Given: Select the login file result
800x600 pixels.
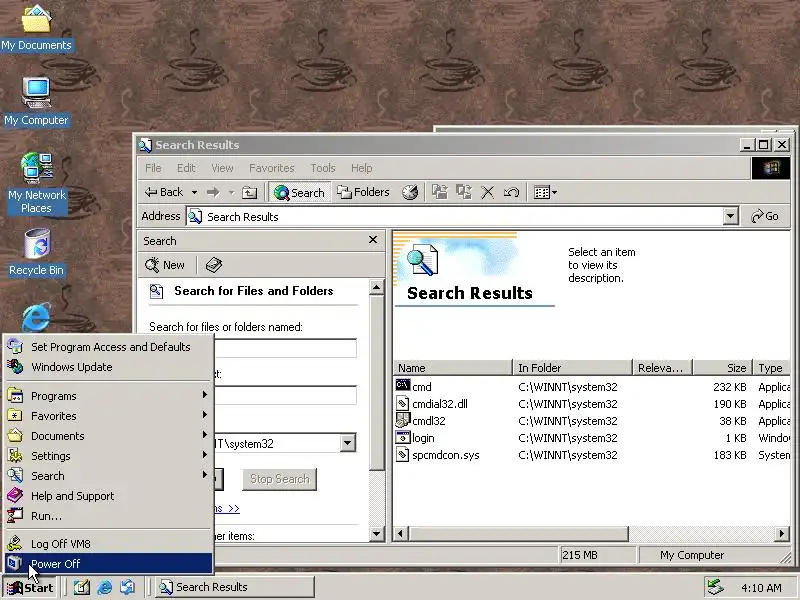Looking at the screenshot, I should tap(415, 438).
